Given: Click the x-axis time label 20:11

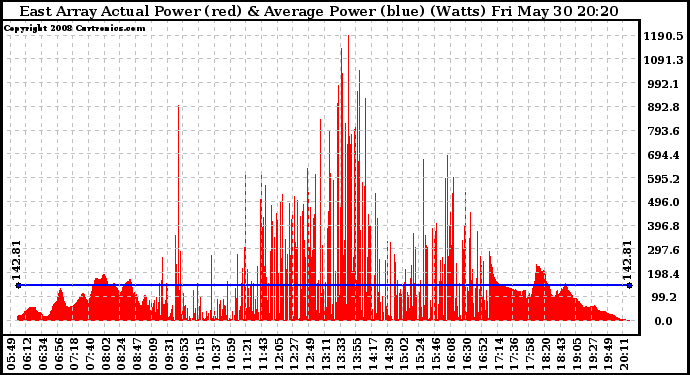Looking at the screenshot, I should 624,354.
